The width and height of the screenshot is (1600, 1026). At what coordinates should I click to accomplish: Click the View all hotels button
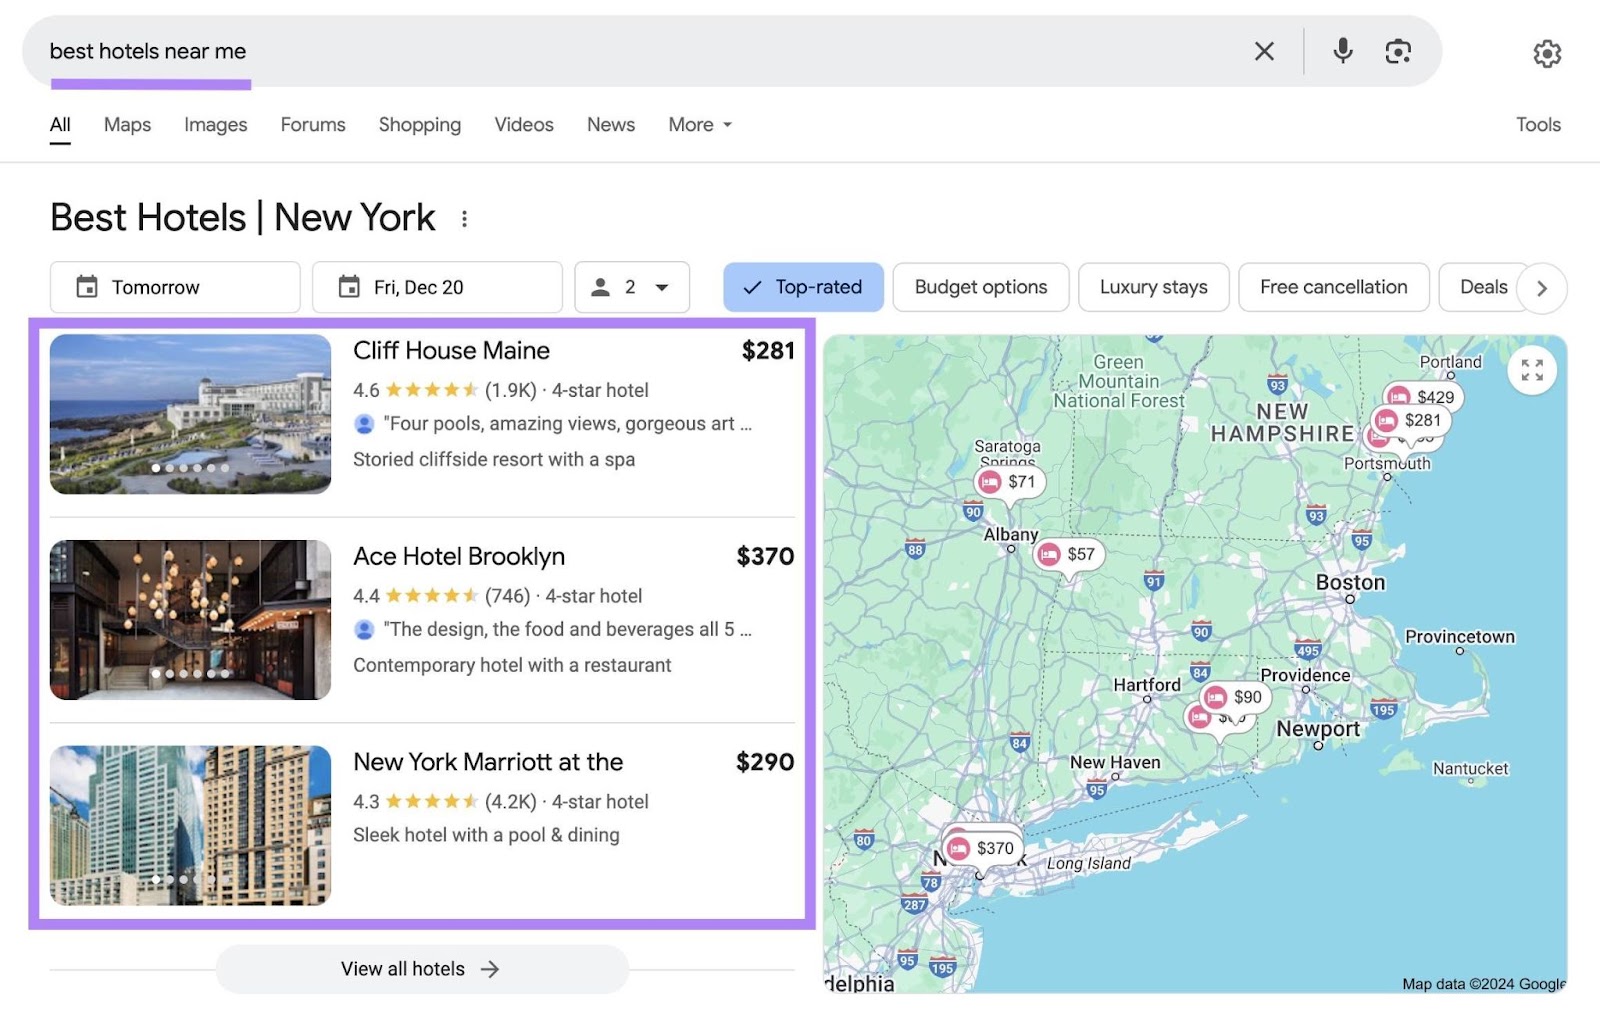[422, 969]
